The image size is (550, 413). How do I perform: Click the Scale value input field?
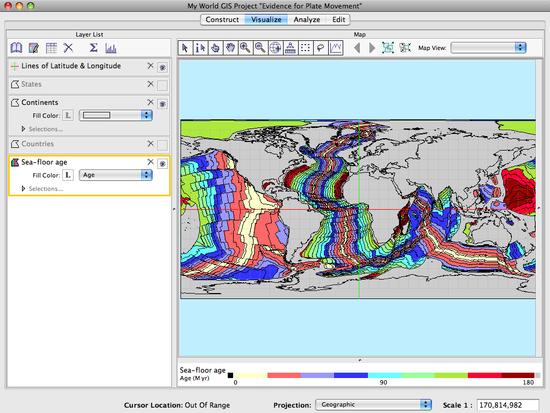(x=508, y=405)
